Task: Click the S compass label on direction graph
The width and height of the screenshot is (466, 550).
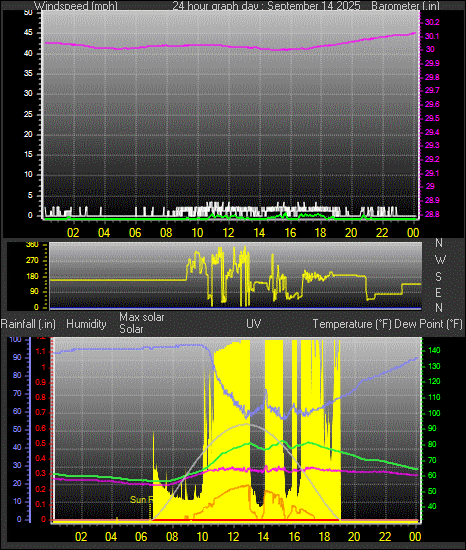Action: pos(438,277)
